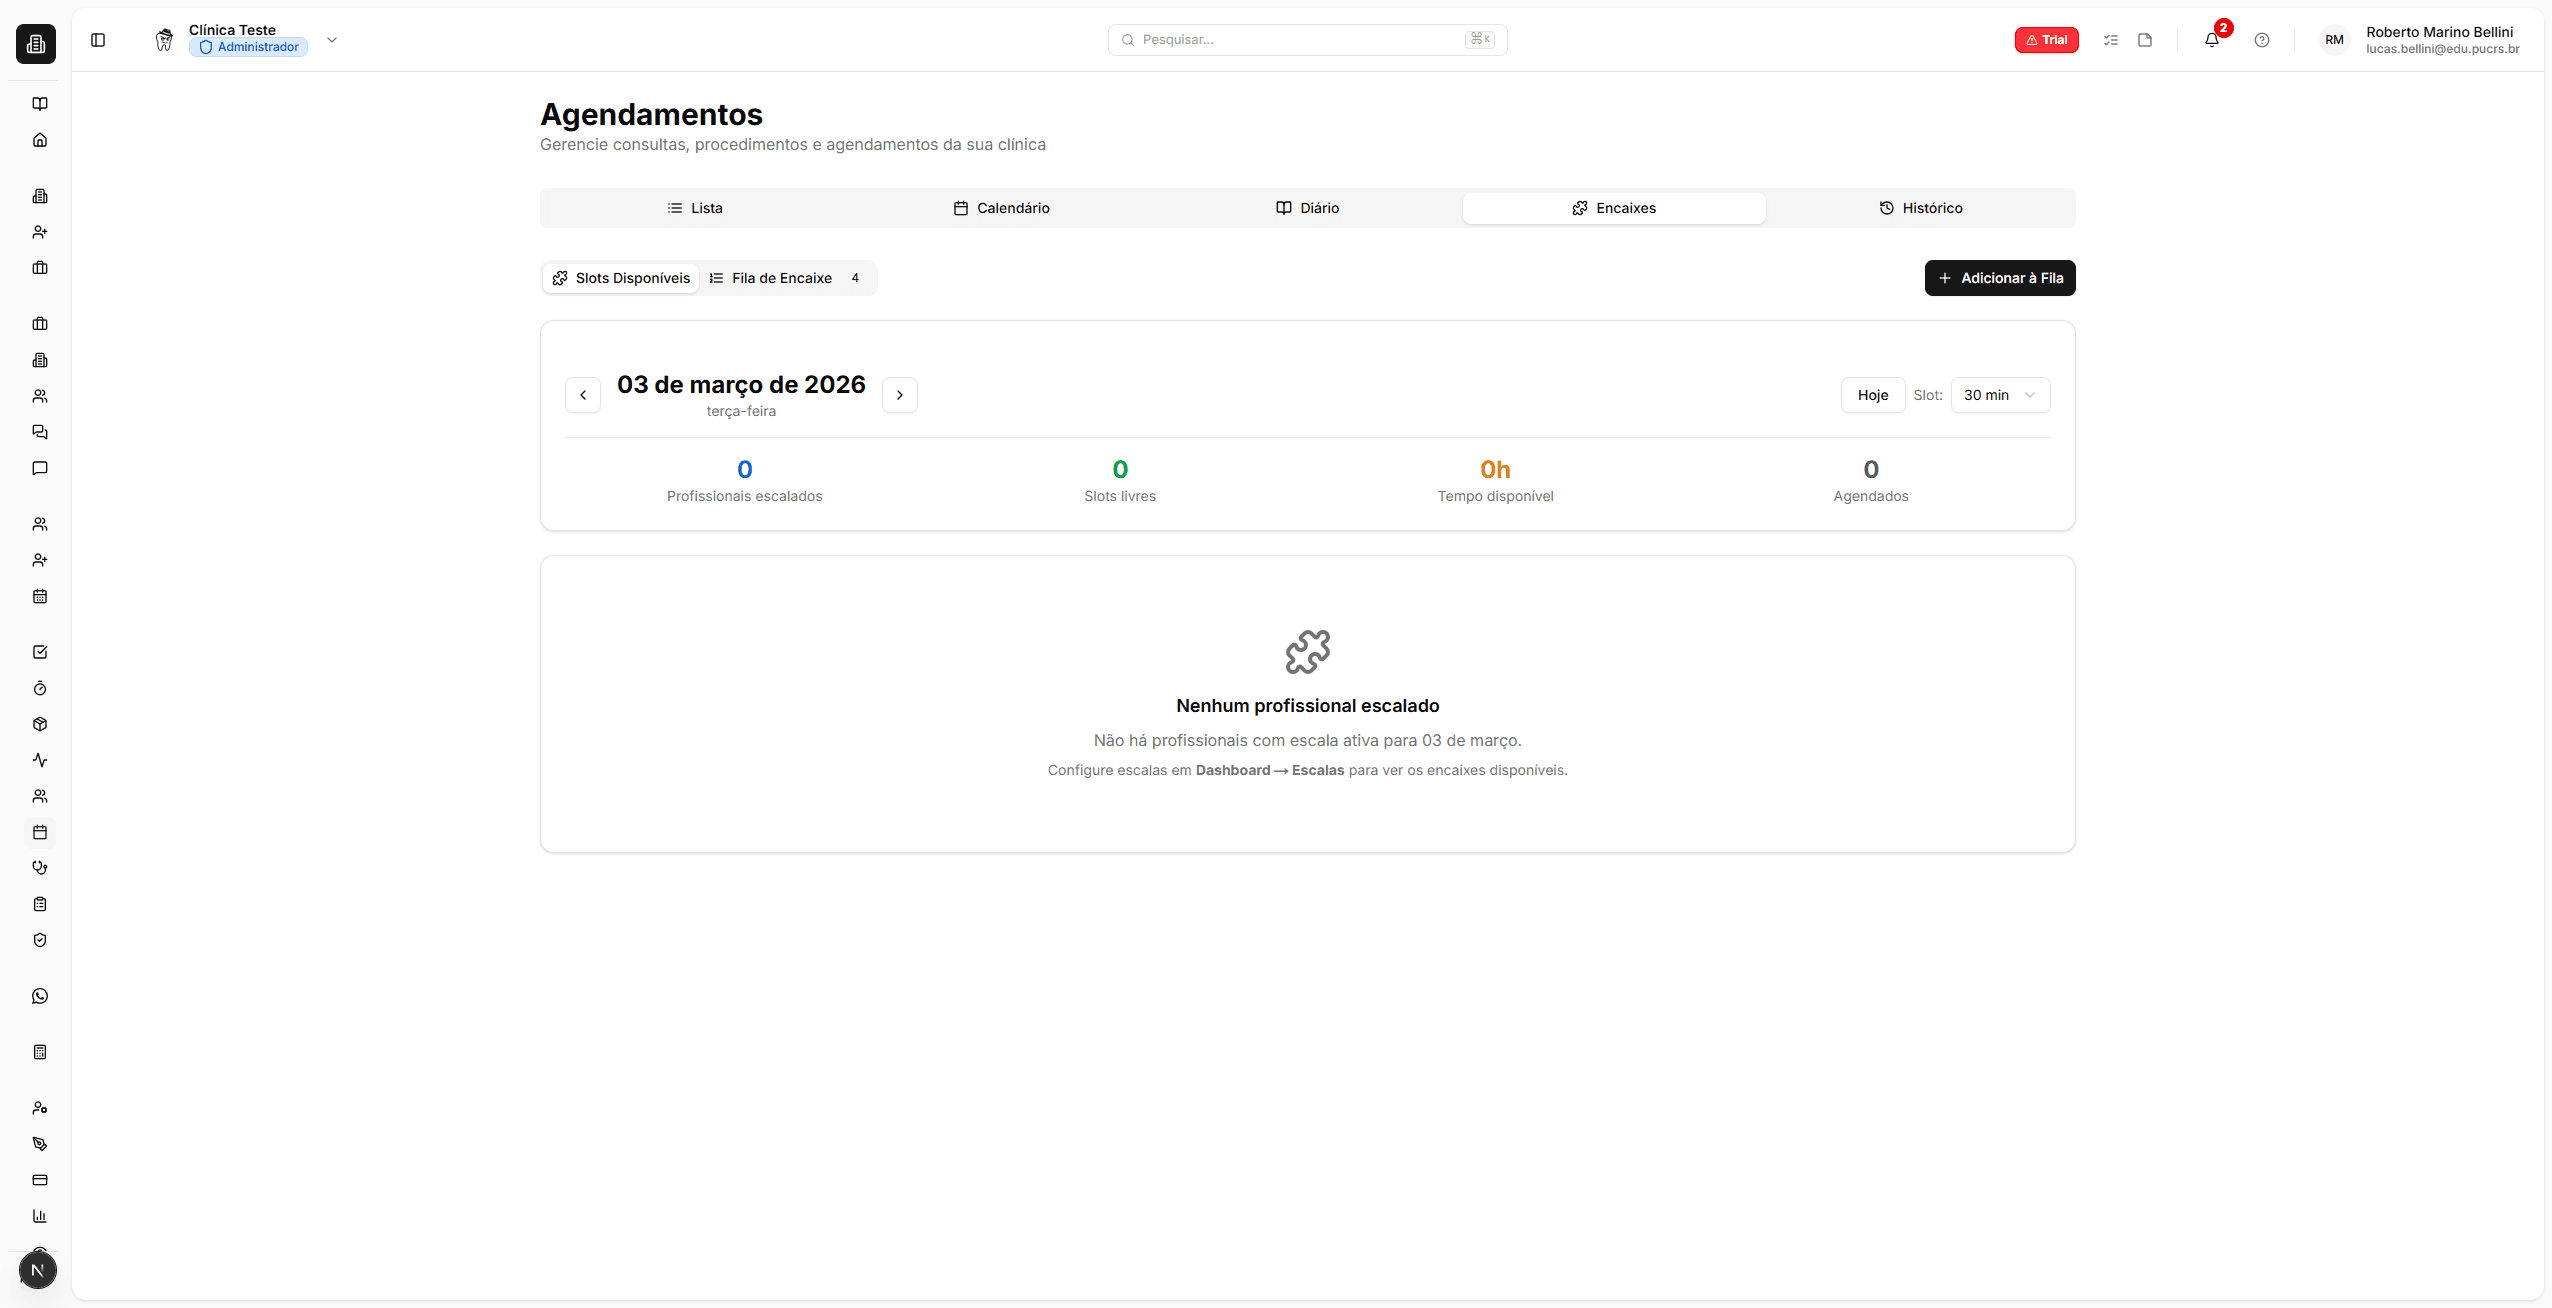Viewport: 2552px width, 1308px height.
Task: Toggle the sidebar panel collapse button
Action: point(98,40)
